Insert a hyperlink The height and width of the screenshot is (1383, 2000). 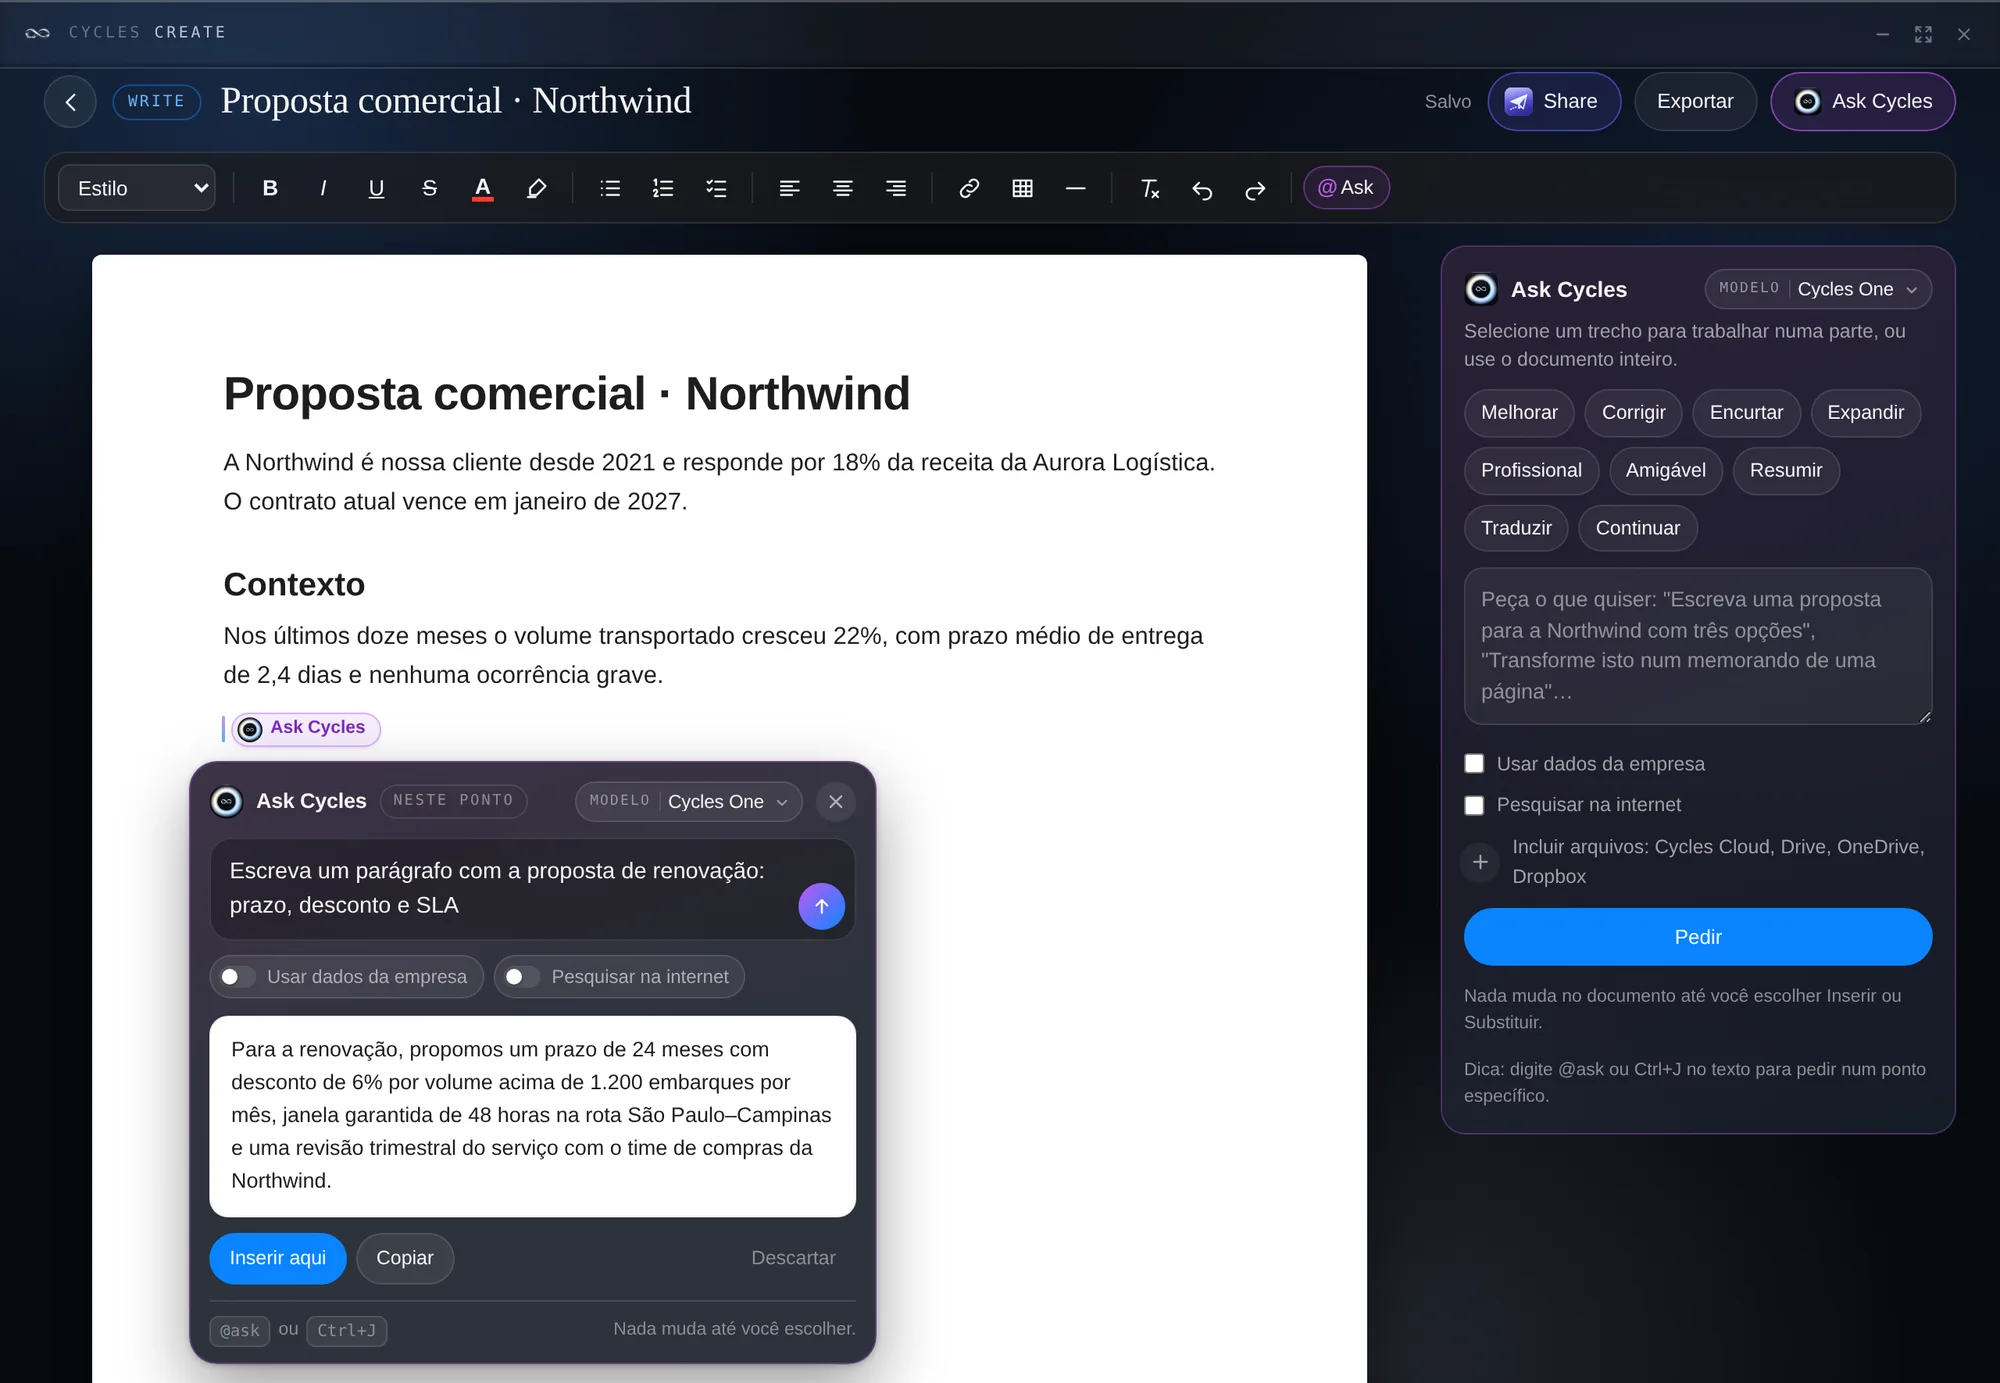969,188
